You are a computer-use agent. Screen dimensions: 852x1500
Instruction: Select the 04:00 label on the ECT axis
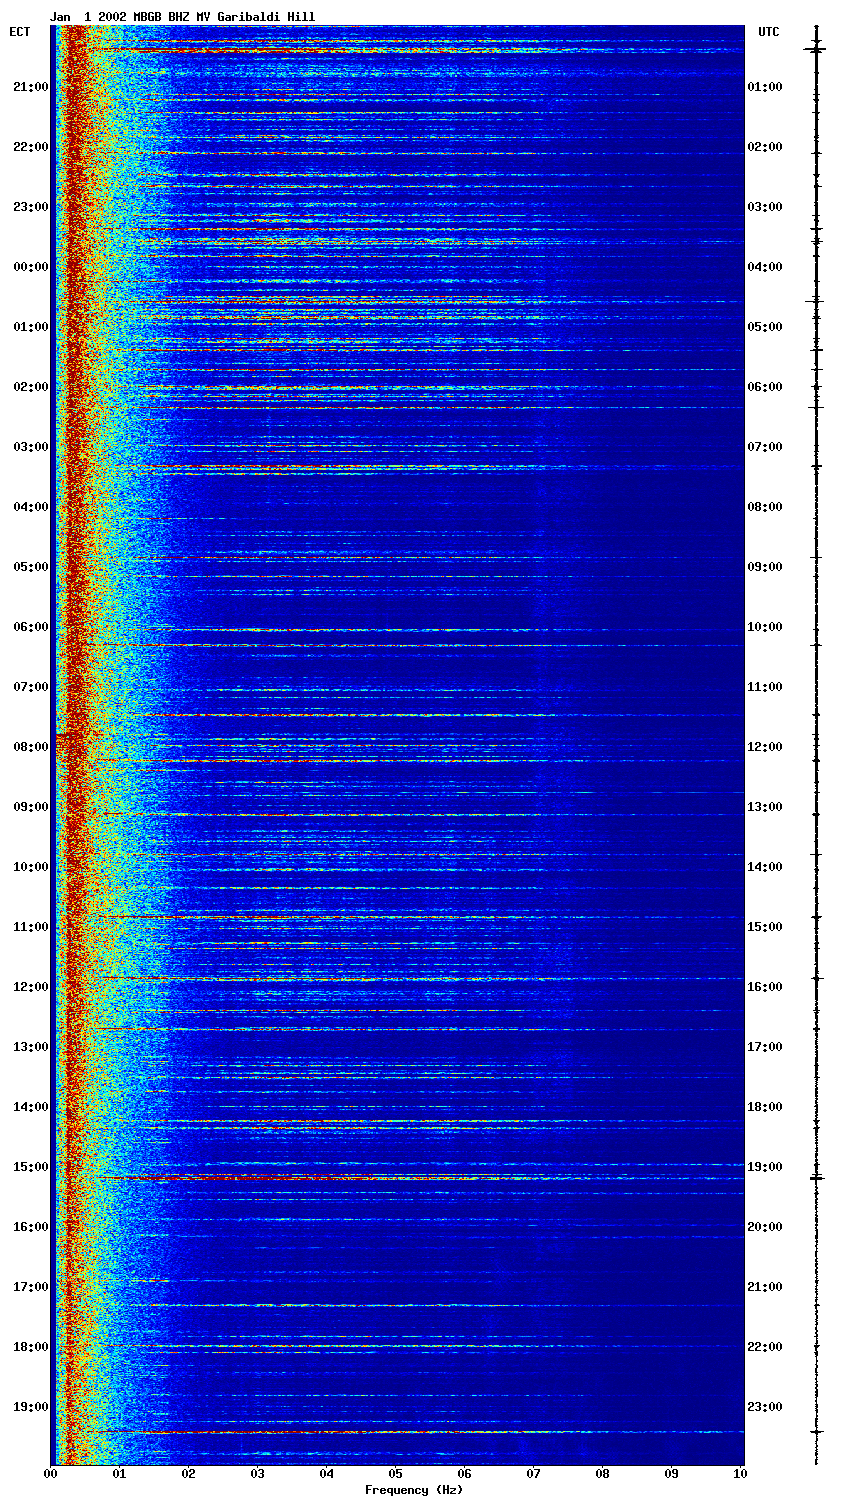point(30,507)
